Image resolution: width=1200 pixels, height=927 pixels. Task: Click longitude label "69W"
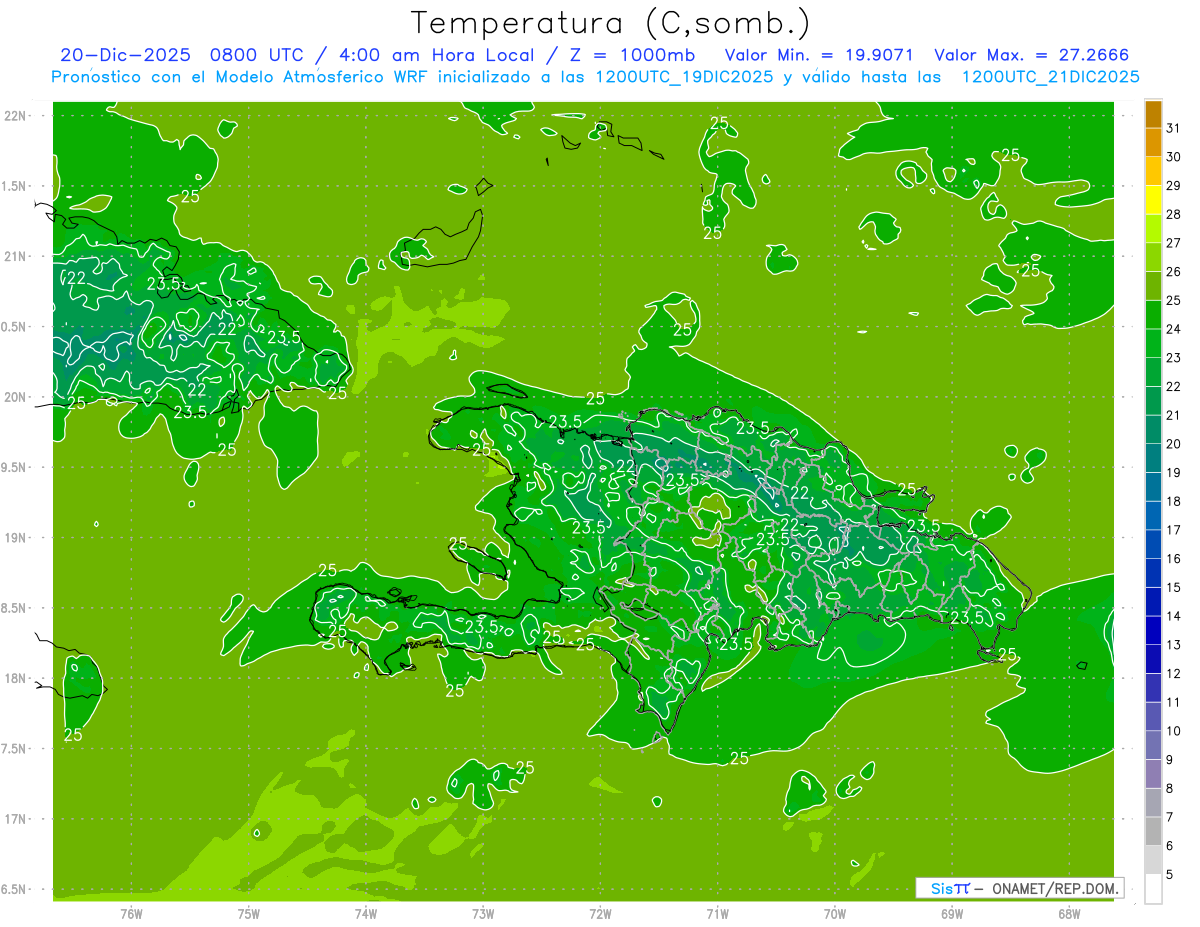[952, 913]
